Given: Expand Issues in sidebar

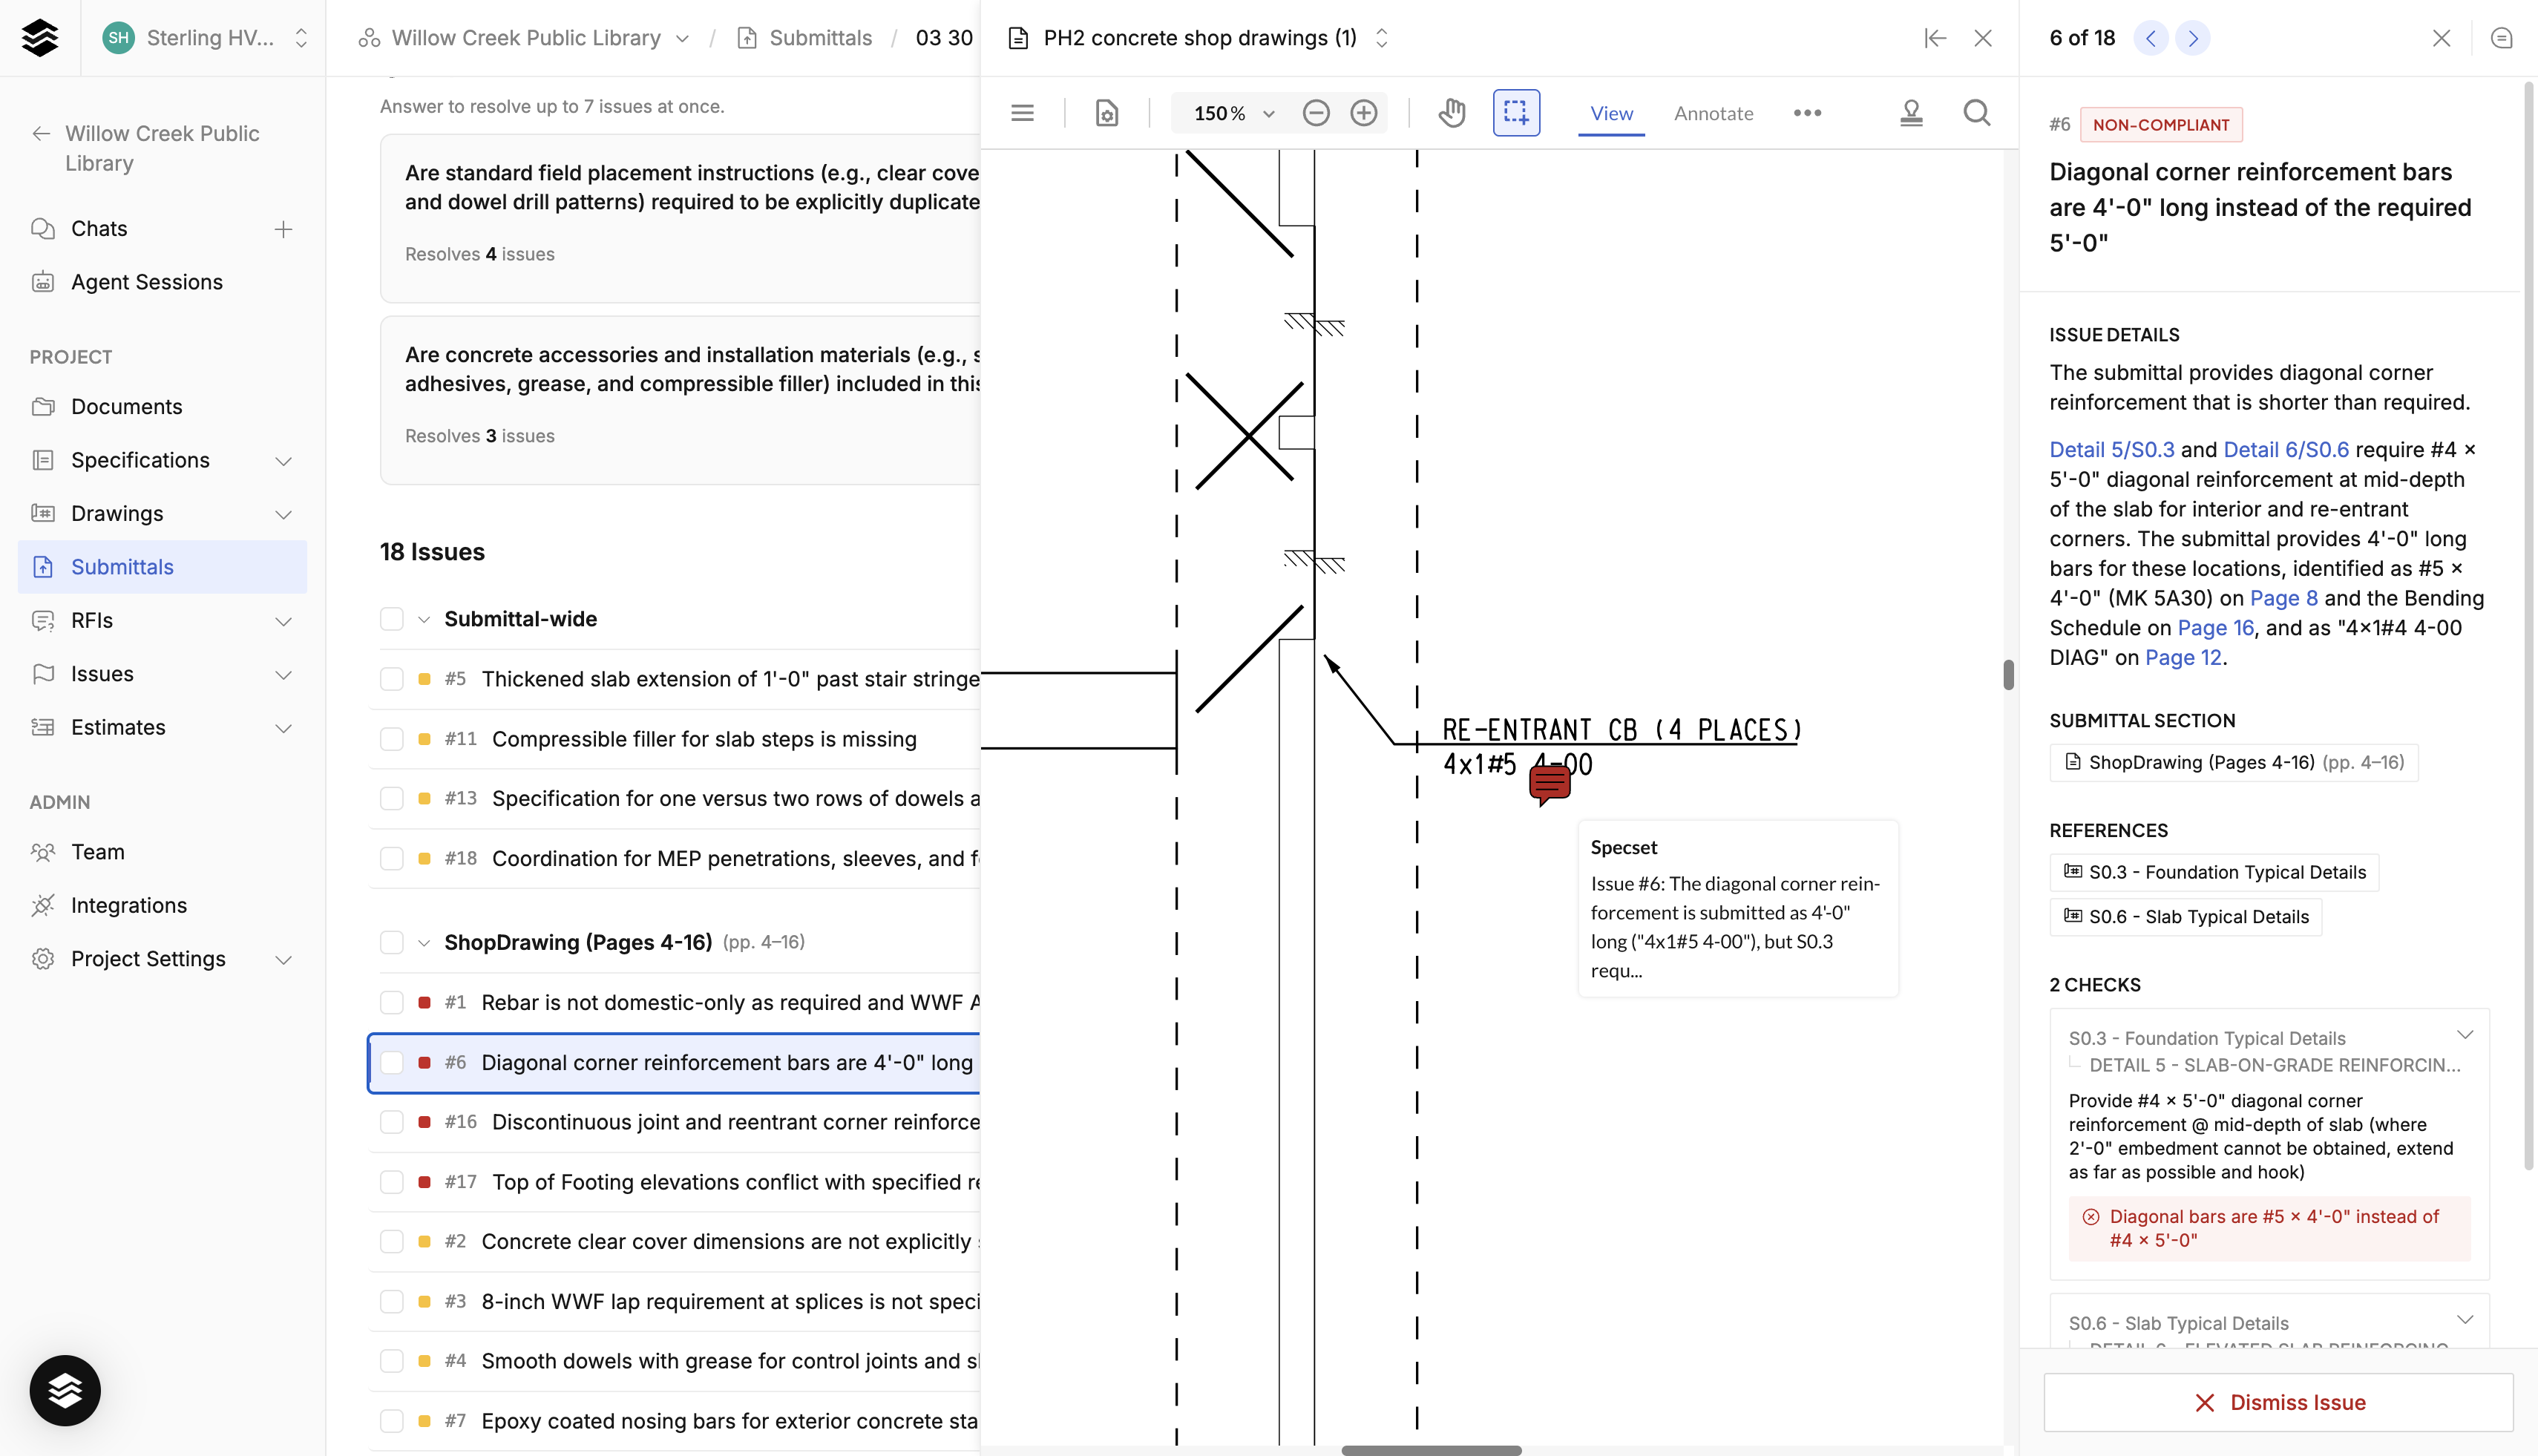Looking at the screenshot, I should tap(283, 674).
